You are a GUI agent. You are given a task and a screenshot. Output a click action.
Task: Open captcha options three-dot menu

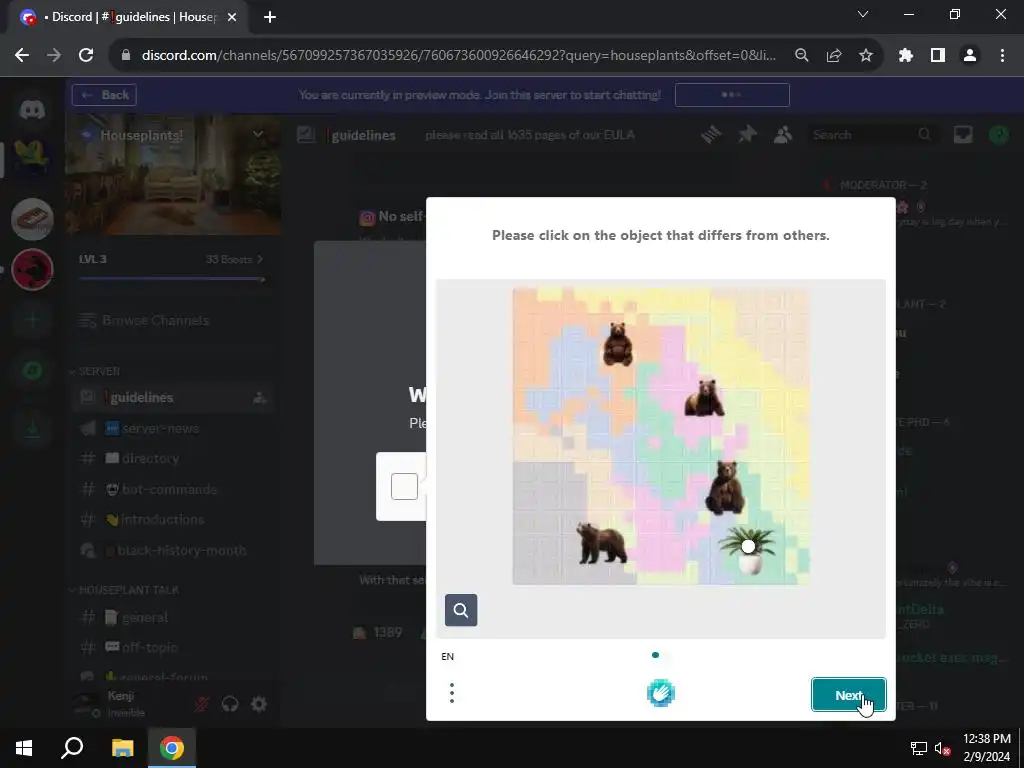452,693
